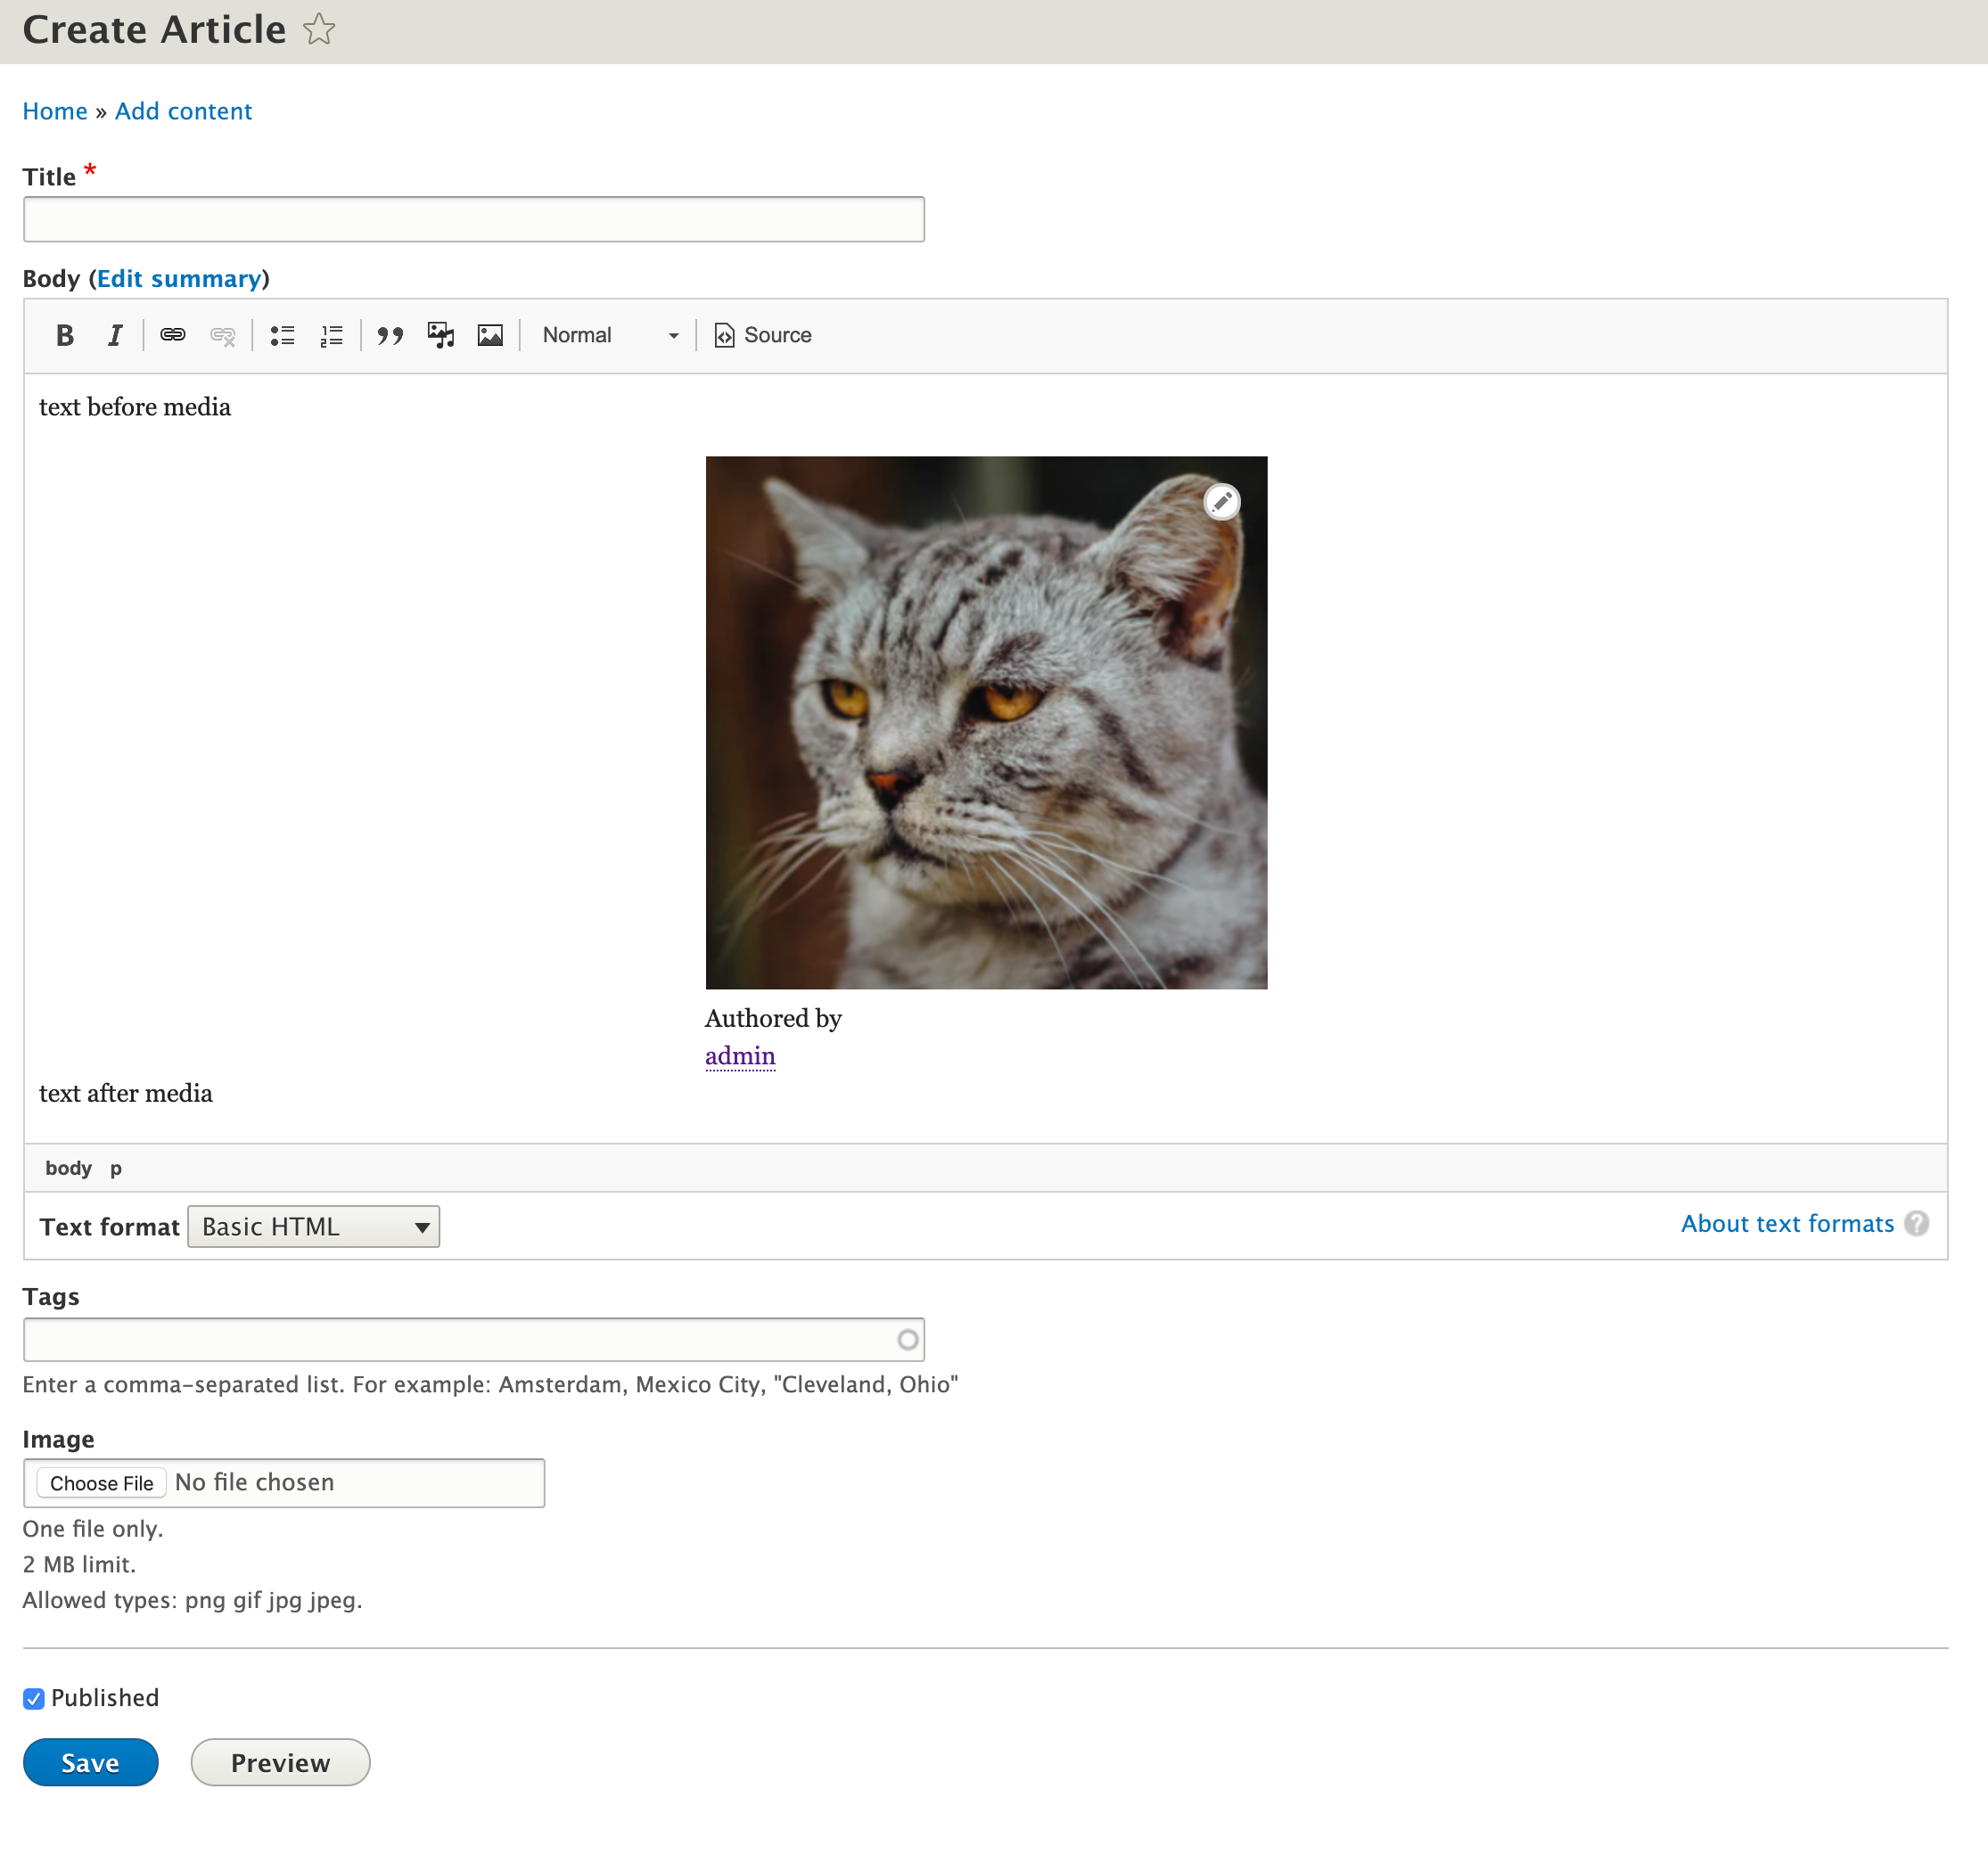Edit the cat media via the pencil icon
Screen dimensions: 1988x1863
(1222, 502)
